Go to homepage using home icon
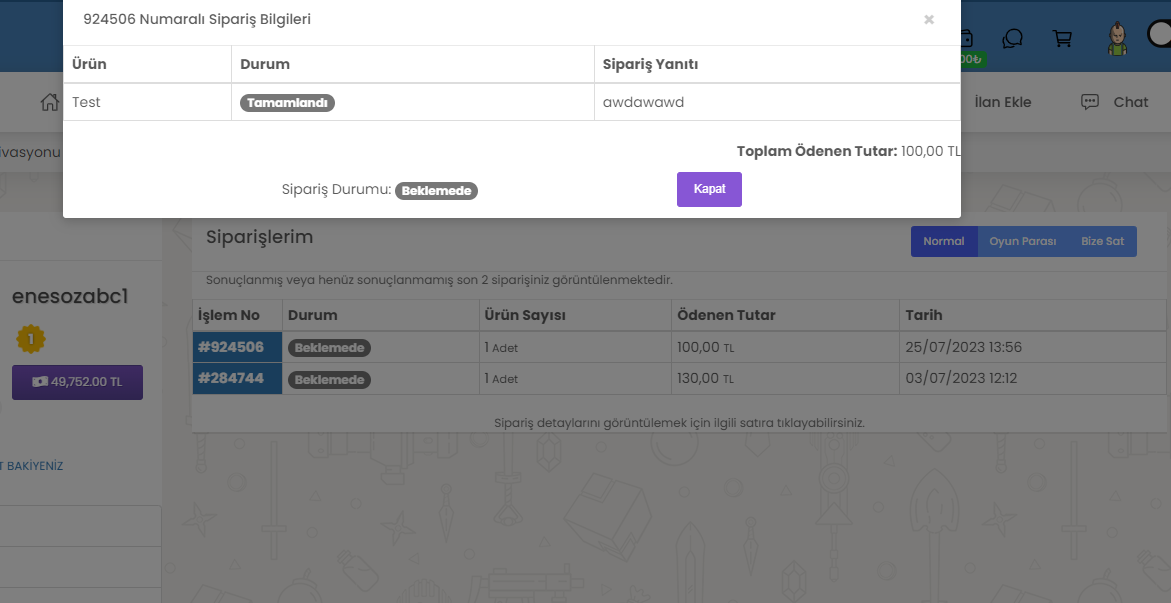1171x603 pixels. point(49,102)
